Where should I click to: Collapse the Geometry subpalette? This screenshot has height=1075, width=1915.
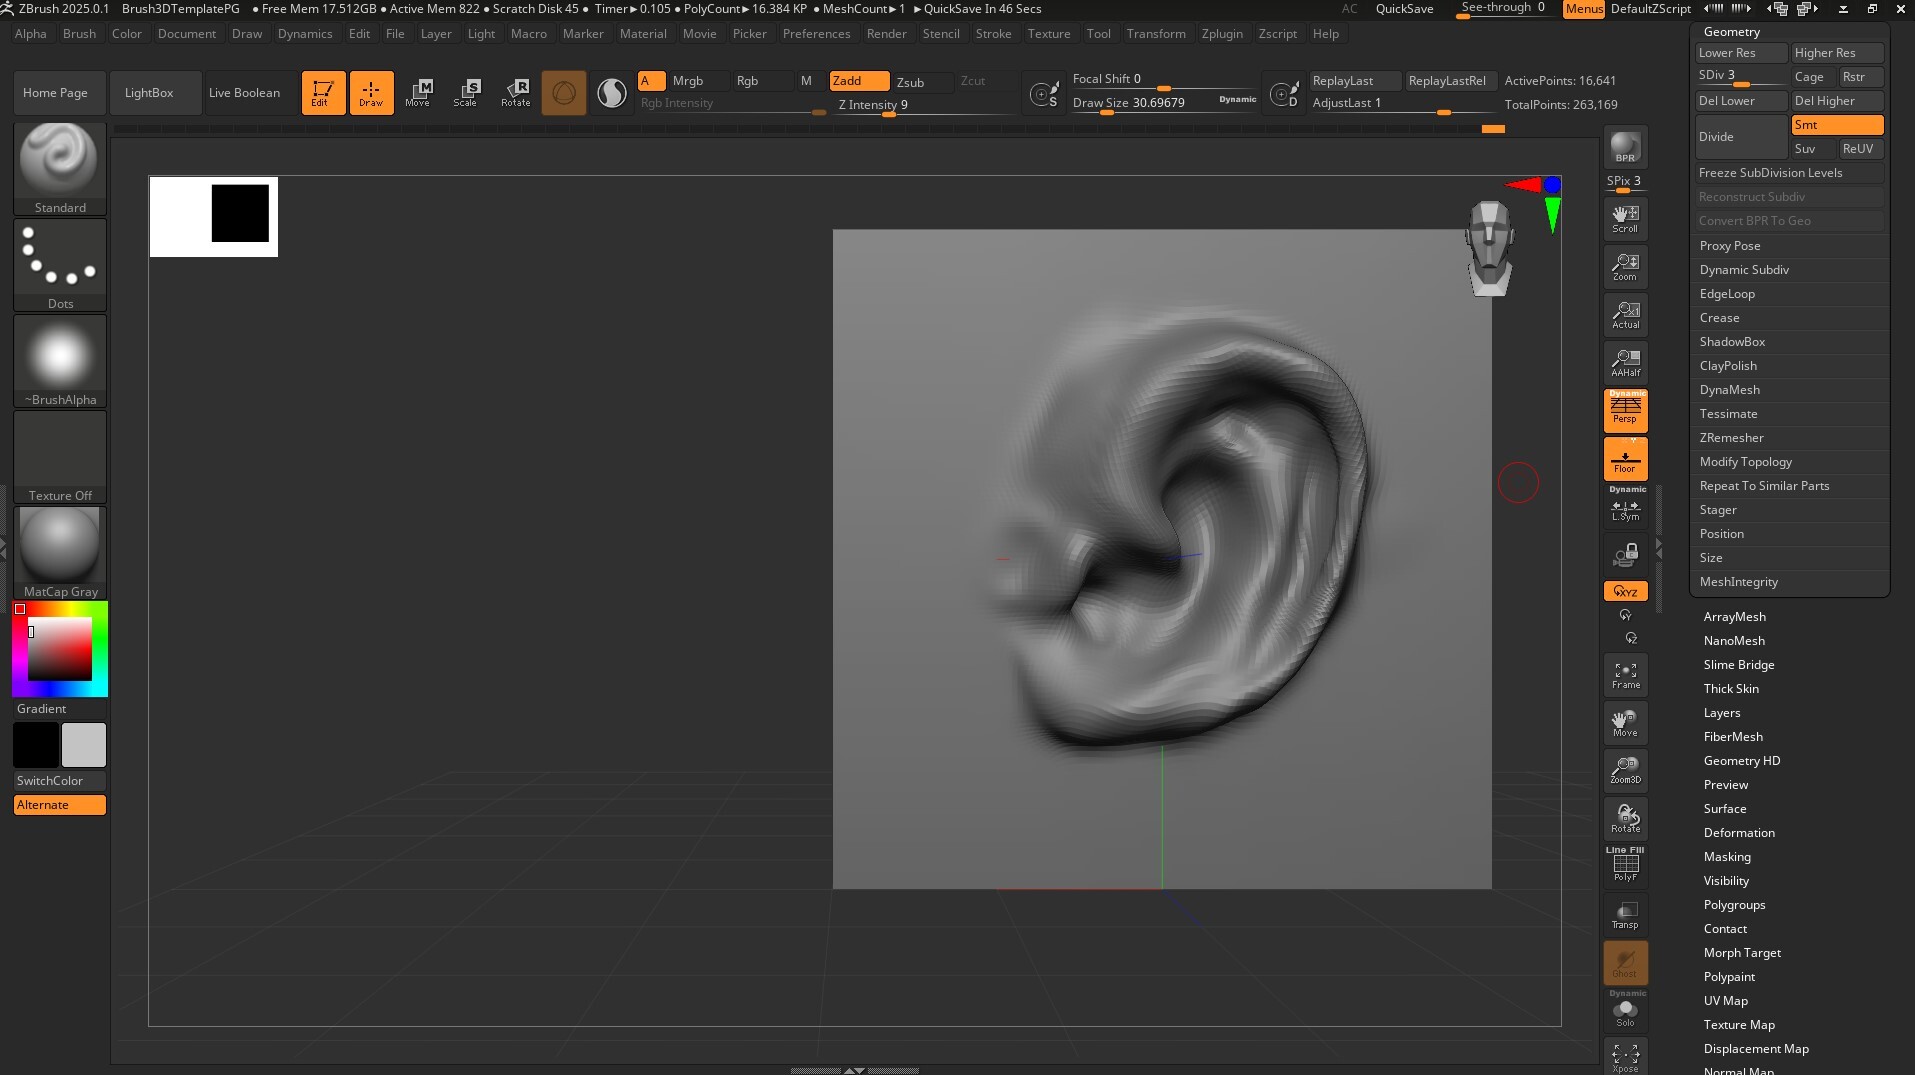point(1727,31)
